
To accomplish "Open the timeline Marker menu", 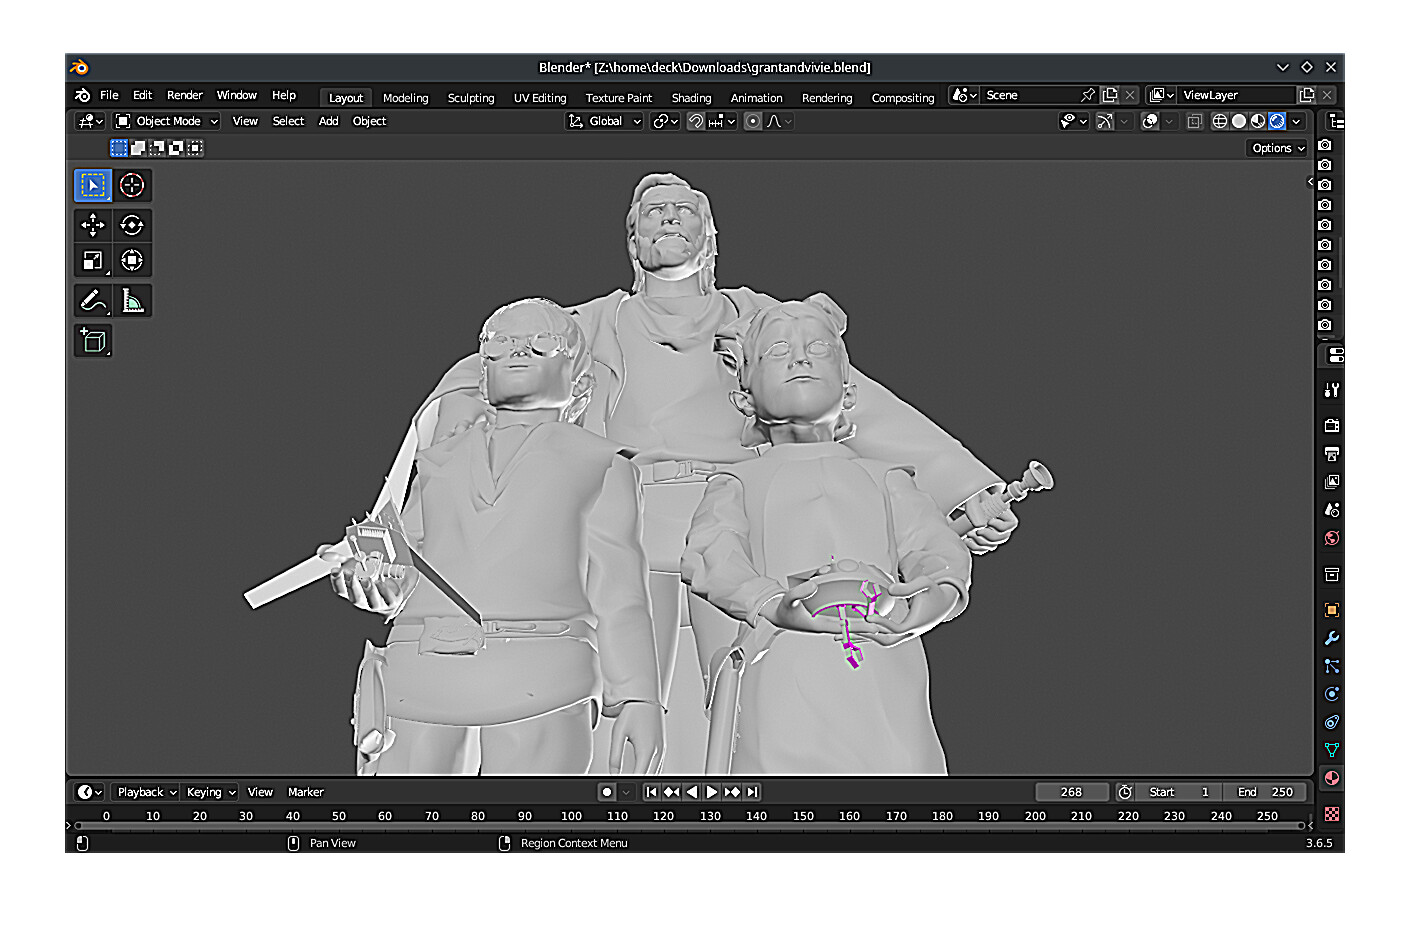I will pyautogui.click(x=306, y=792).
